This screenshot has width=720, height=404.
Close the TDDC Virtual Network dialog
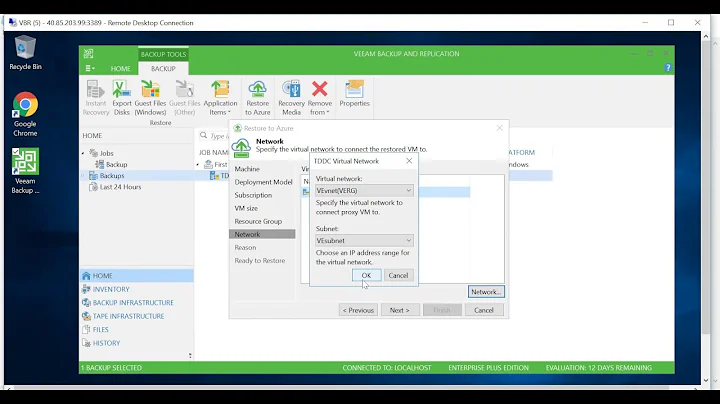pos(409,161)
